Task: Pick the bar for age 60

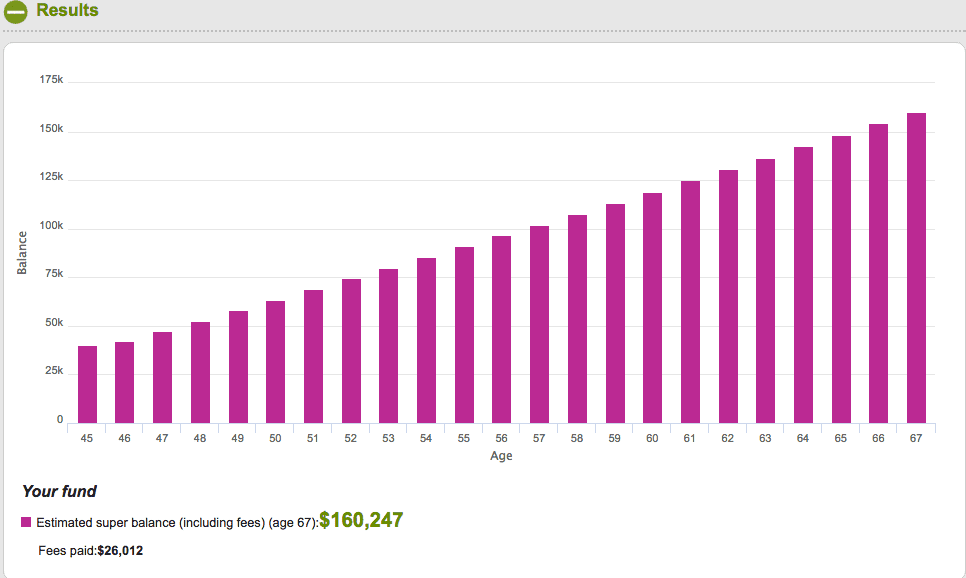Action: (652, 307)
